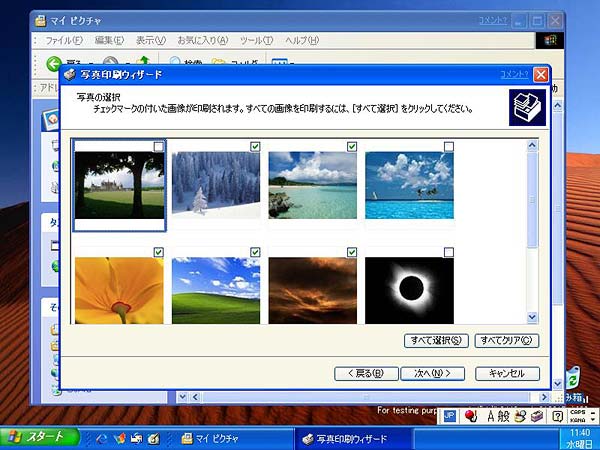
Task: Click the 次へ (Next) wizard button
Action: coord(432,373)
